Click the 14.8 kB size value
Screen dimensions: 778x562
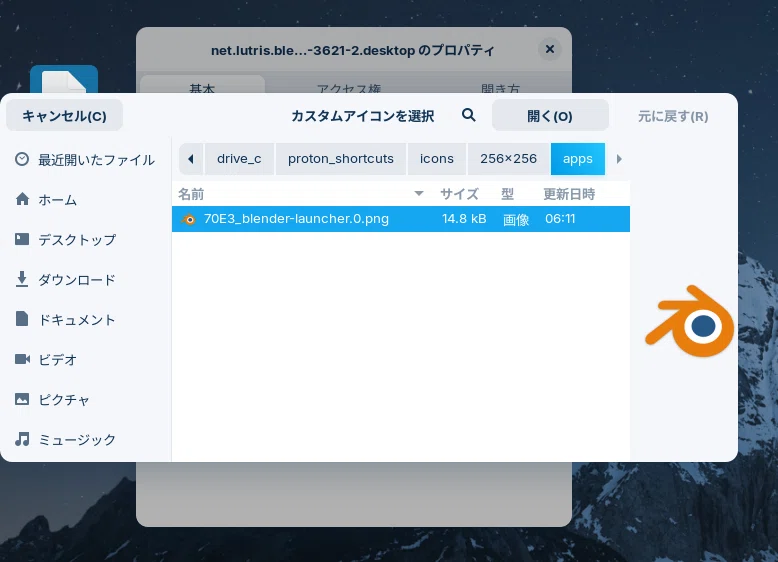pos(464,219)
